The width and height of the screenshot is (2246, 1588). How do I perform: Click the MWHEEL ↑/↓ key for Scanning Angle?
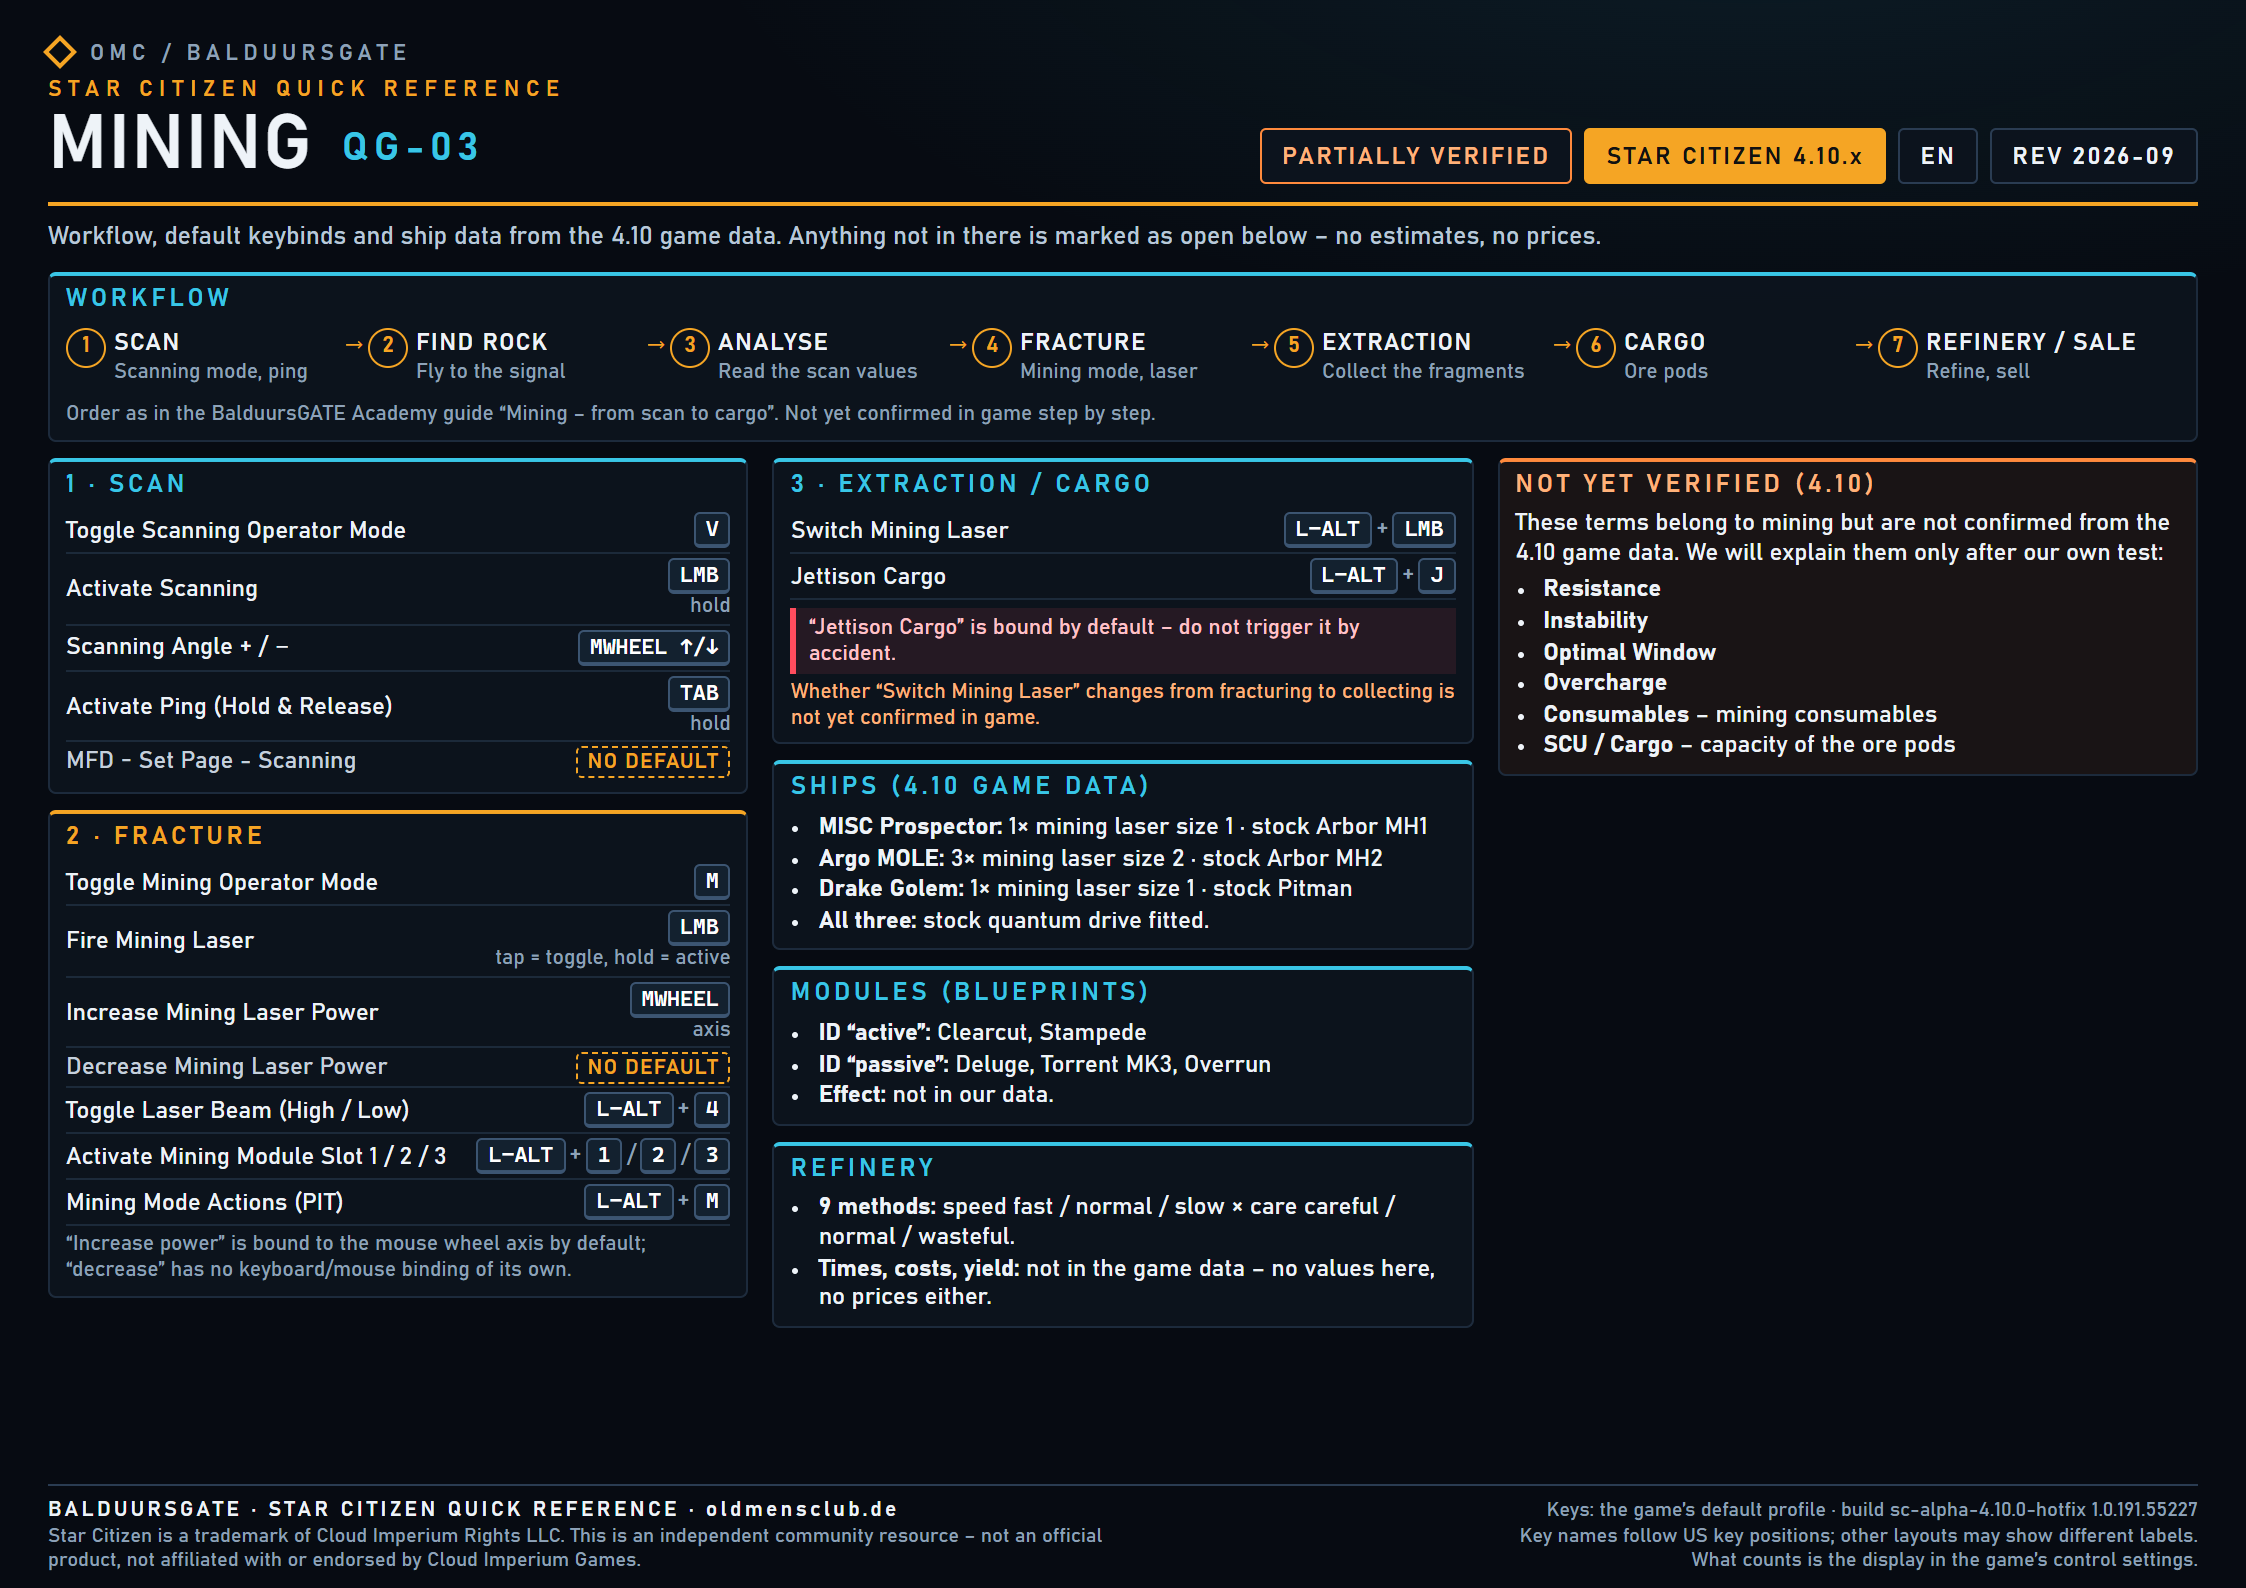tap(654, 647)
